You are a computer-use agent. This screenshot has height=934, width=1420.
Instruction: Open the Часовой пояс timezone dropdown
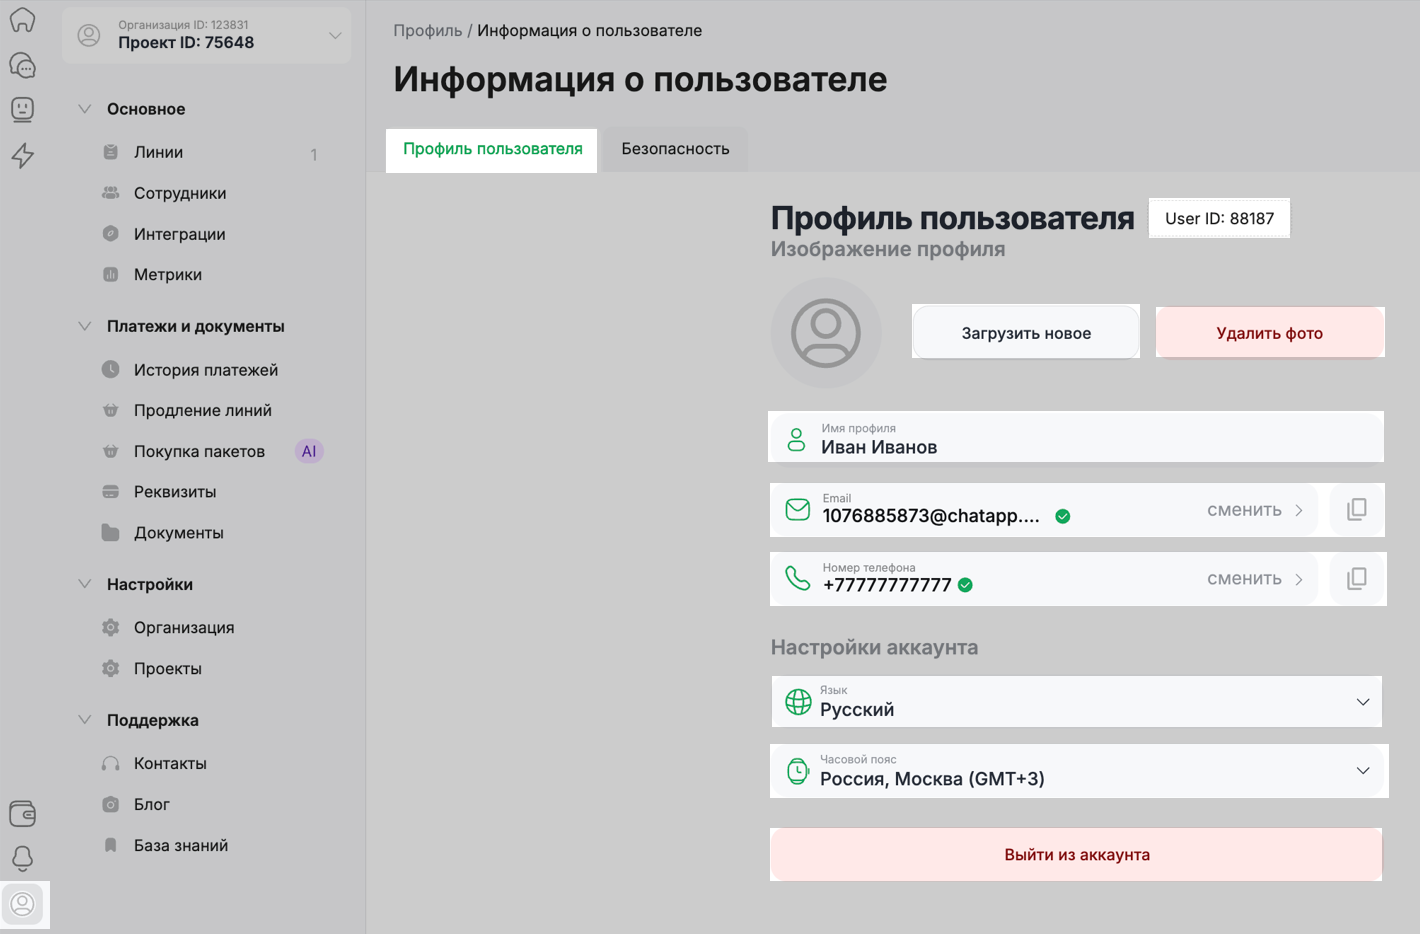pyautogui.click(x=1078, y=771)
